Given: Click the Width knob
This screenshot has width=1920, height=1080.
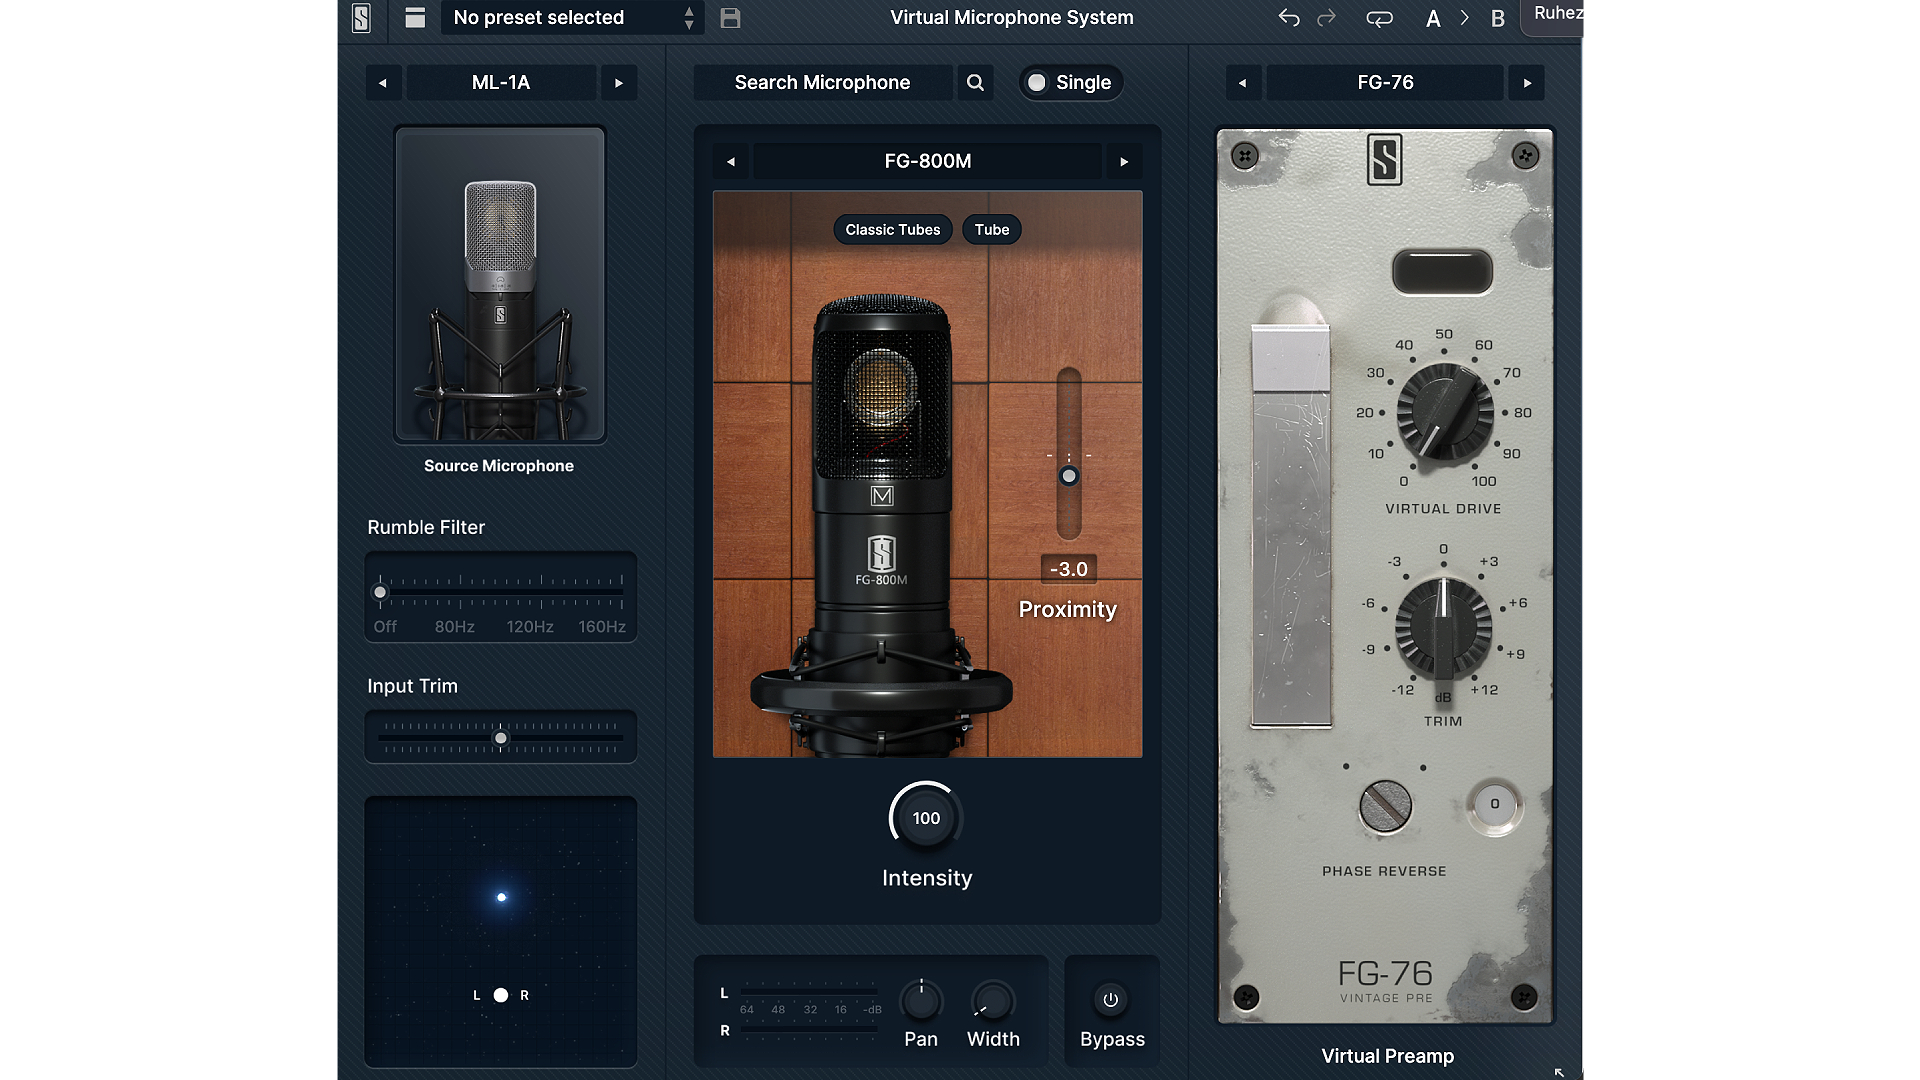Looking at the screenshot, I should (993, 1001).
